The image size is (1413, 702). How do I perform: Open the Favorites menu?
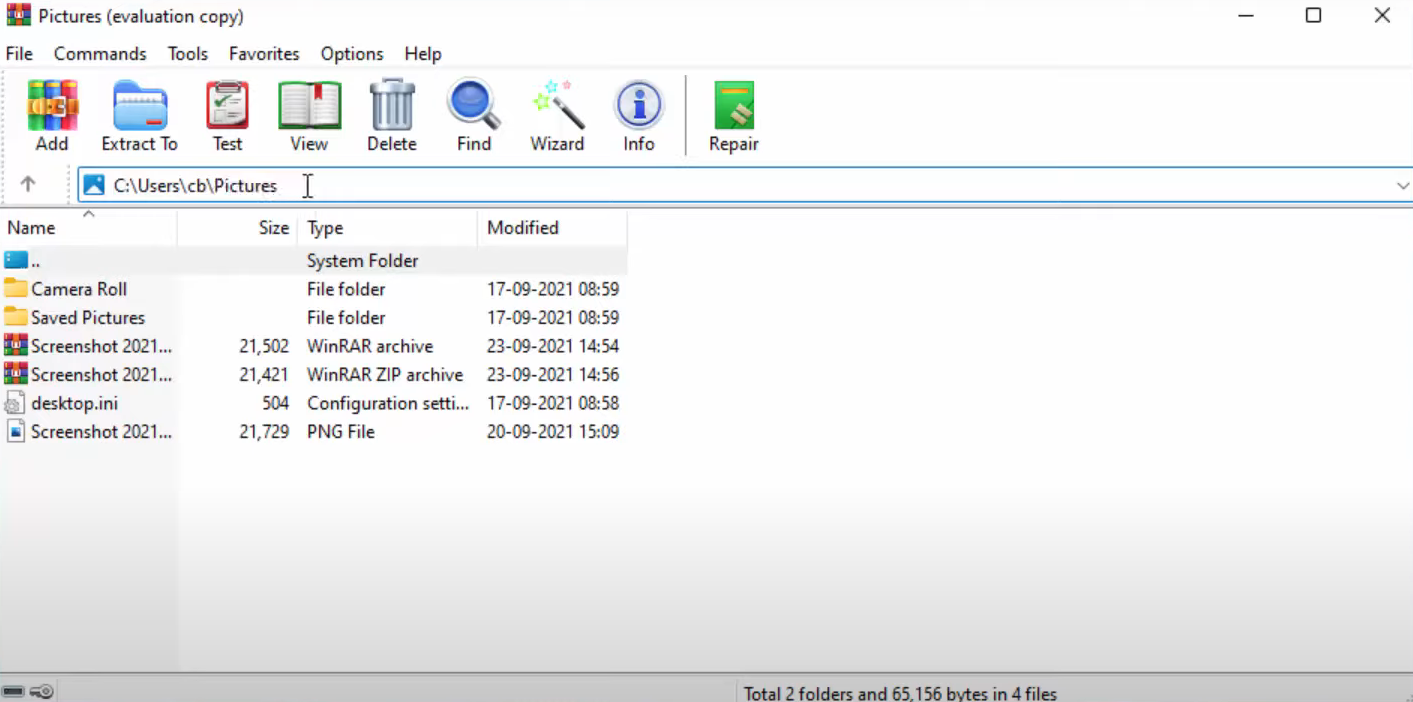point(264,54)
